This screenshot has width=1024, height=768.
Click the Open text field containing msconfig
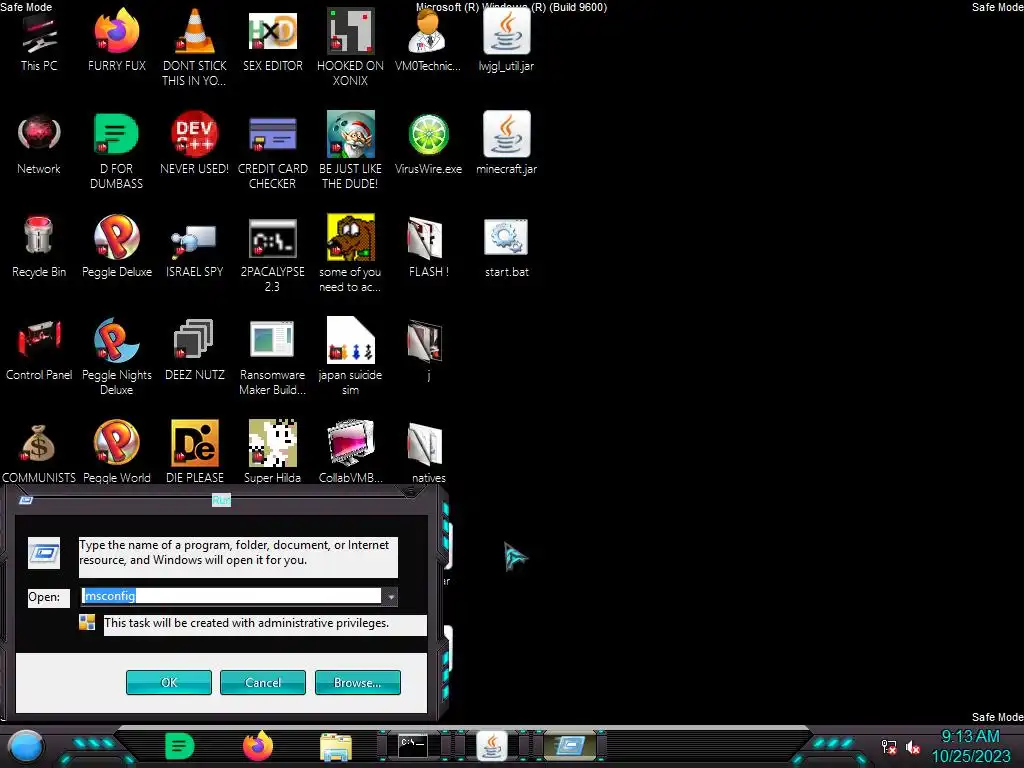(231, 596)
